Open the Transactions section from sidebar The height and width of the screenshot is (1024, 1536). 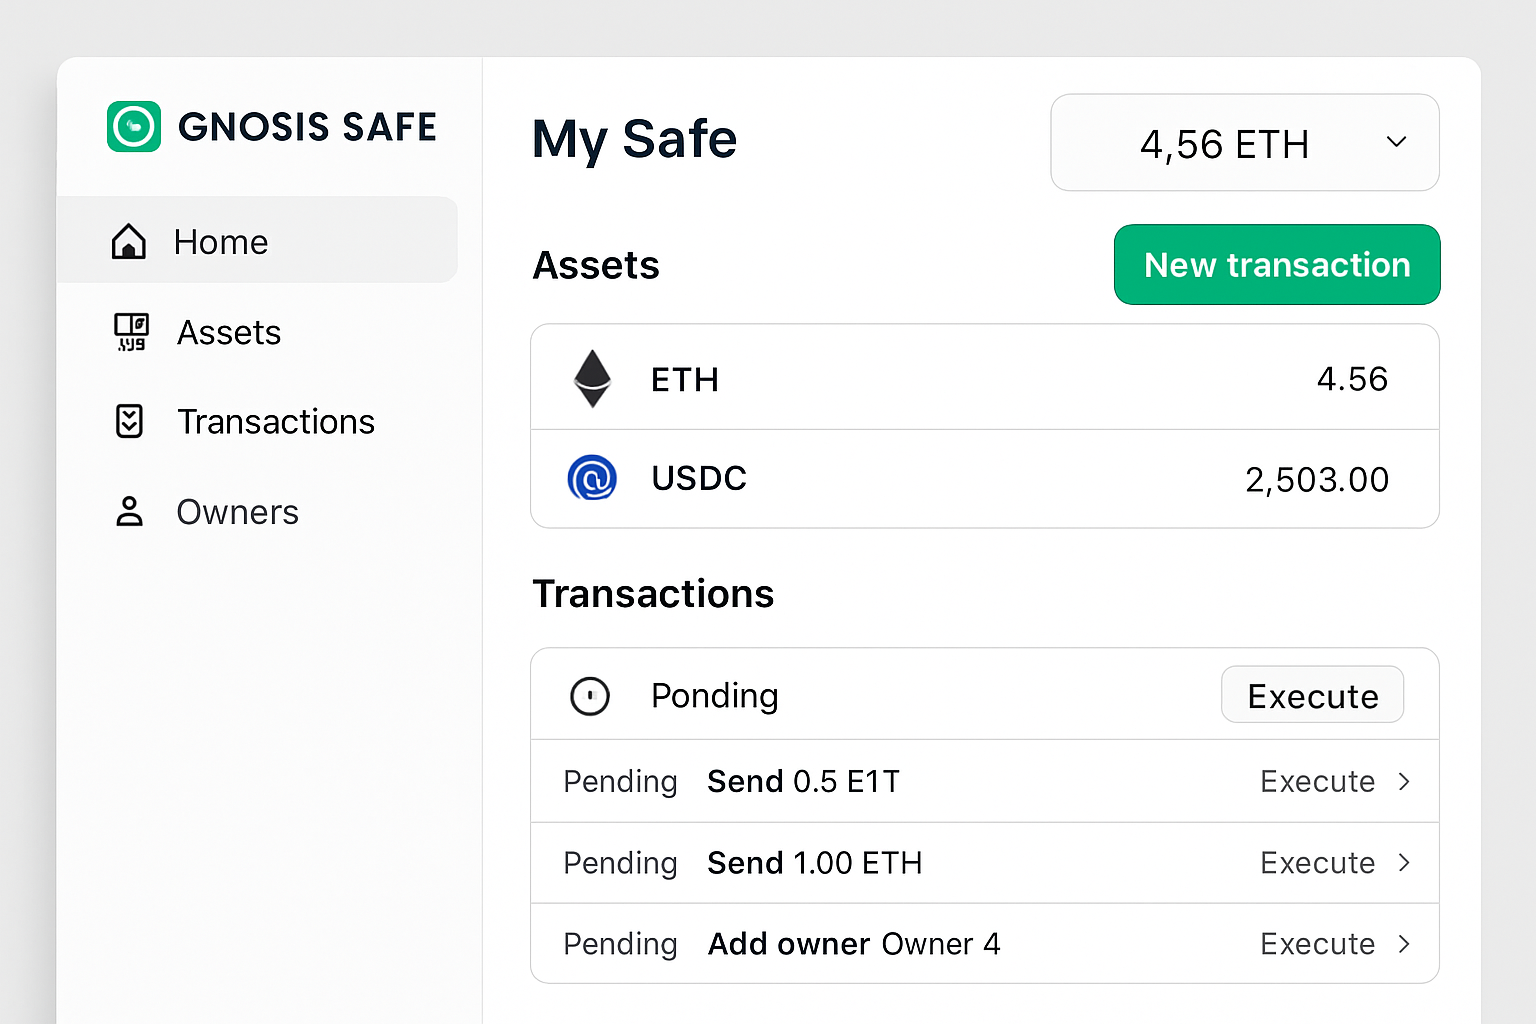276,421
